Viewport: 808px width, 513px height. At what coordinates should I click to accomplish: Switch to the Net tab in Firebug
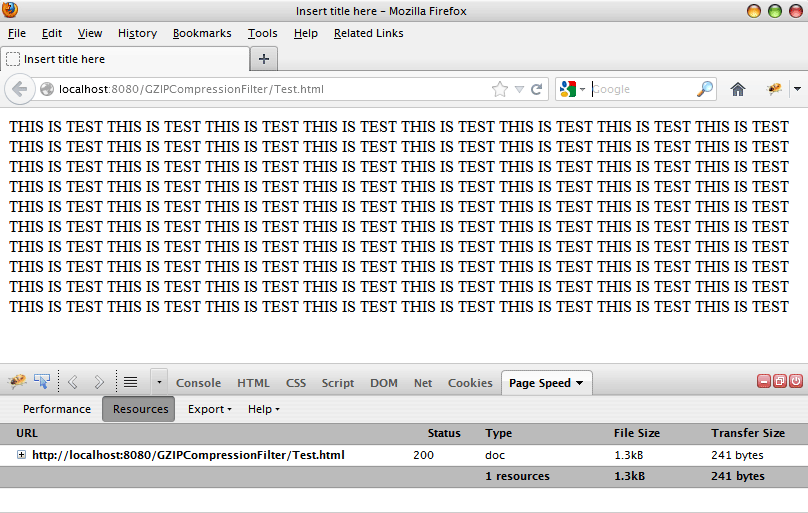pos(423,383)
